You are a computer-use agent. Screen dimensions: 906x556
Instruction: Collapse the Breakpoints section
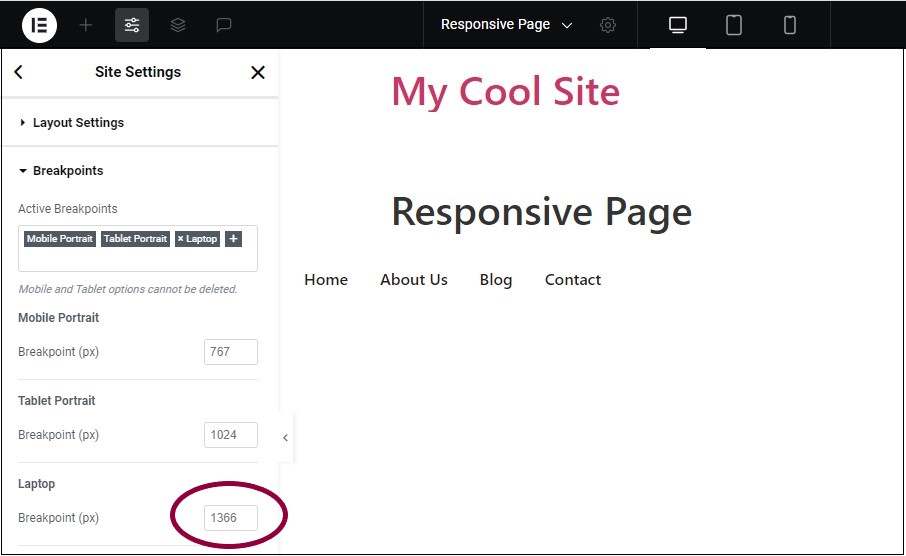[67, 171]
